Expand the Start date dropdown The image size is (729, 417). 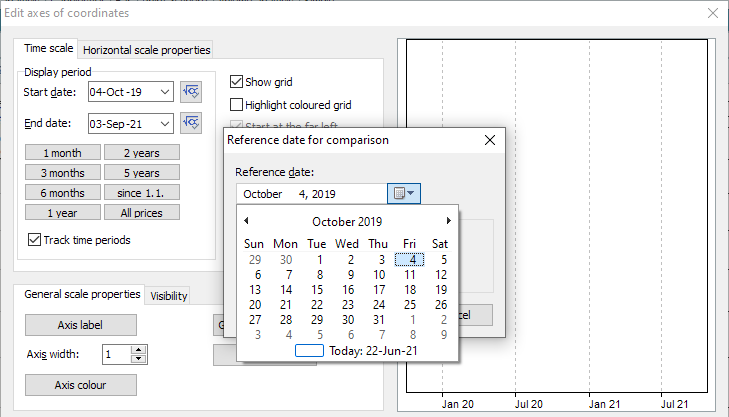coord(164,92)
